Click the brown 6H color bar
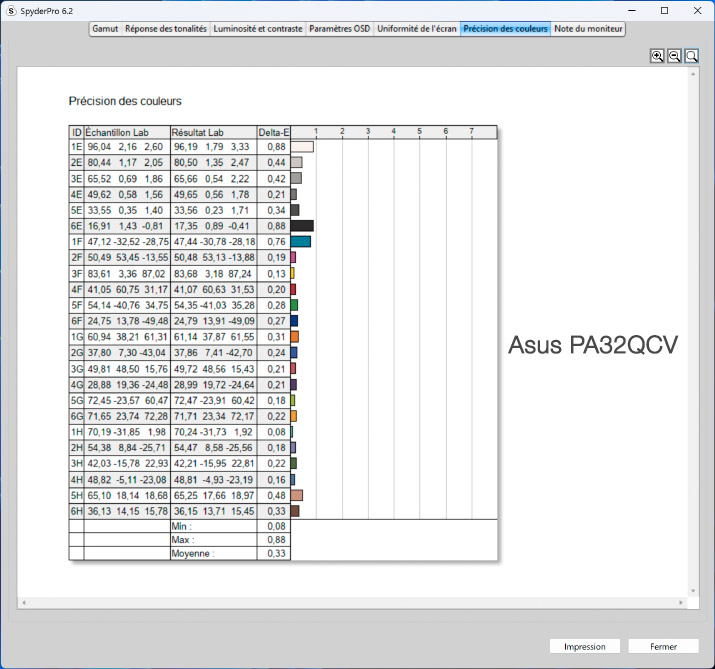The height and width of the screenshot is (669, 715). coord(295,511)
